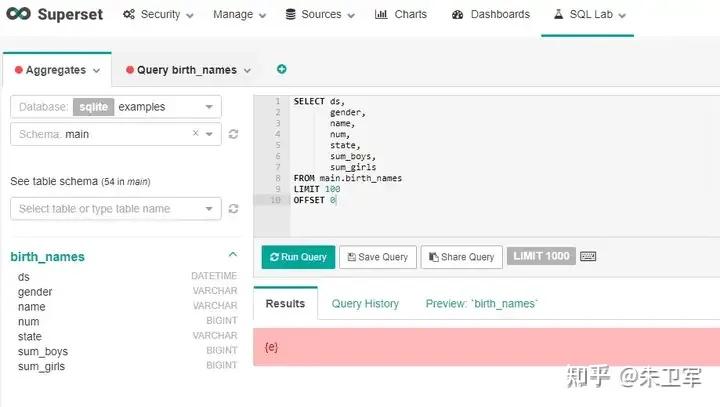Refresh the table list

point(233,209)
